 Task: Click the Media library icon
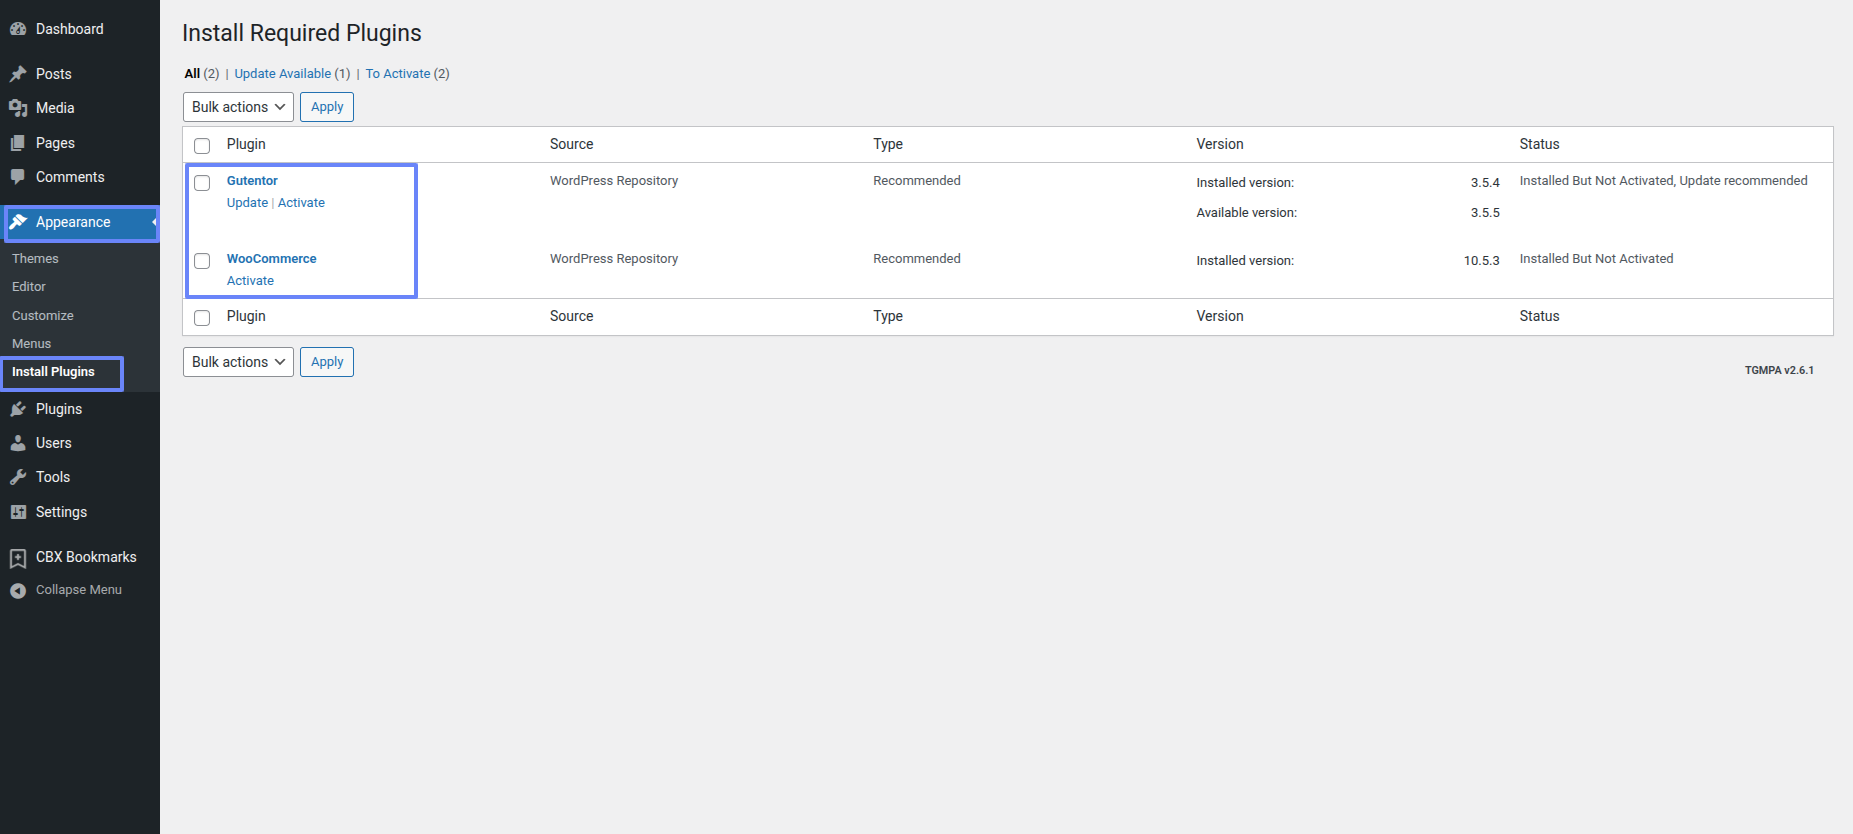[x=18, y=108]
